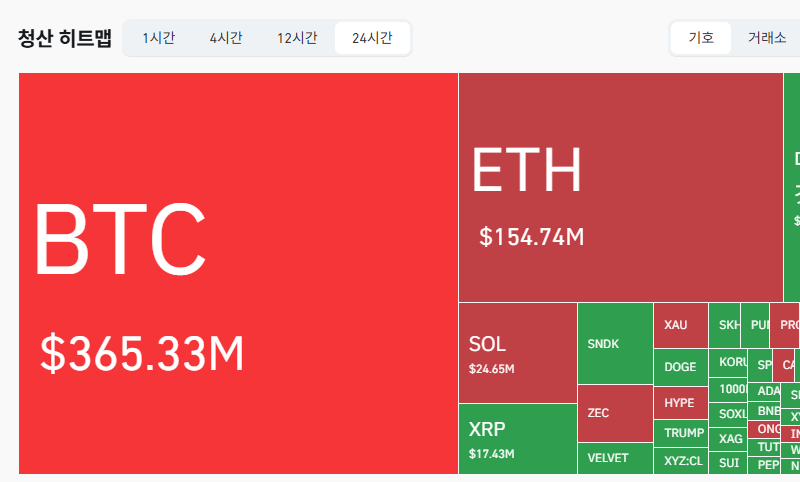Screen dimensions: 800x482
Task: Click the SOL $24.65M tile
Action: click(518, 353)
